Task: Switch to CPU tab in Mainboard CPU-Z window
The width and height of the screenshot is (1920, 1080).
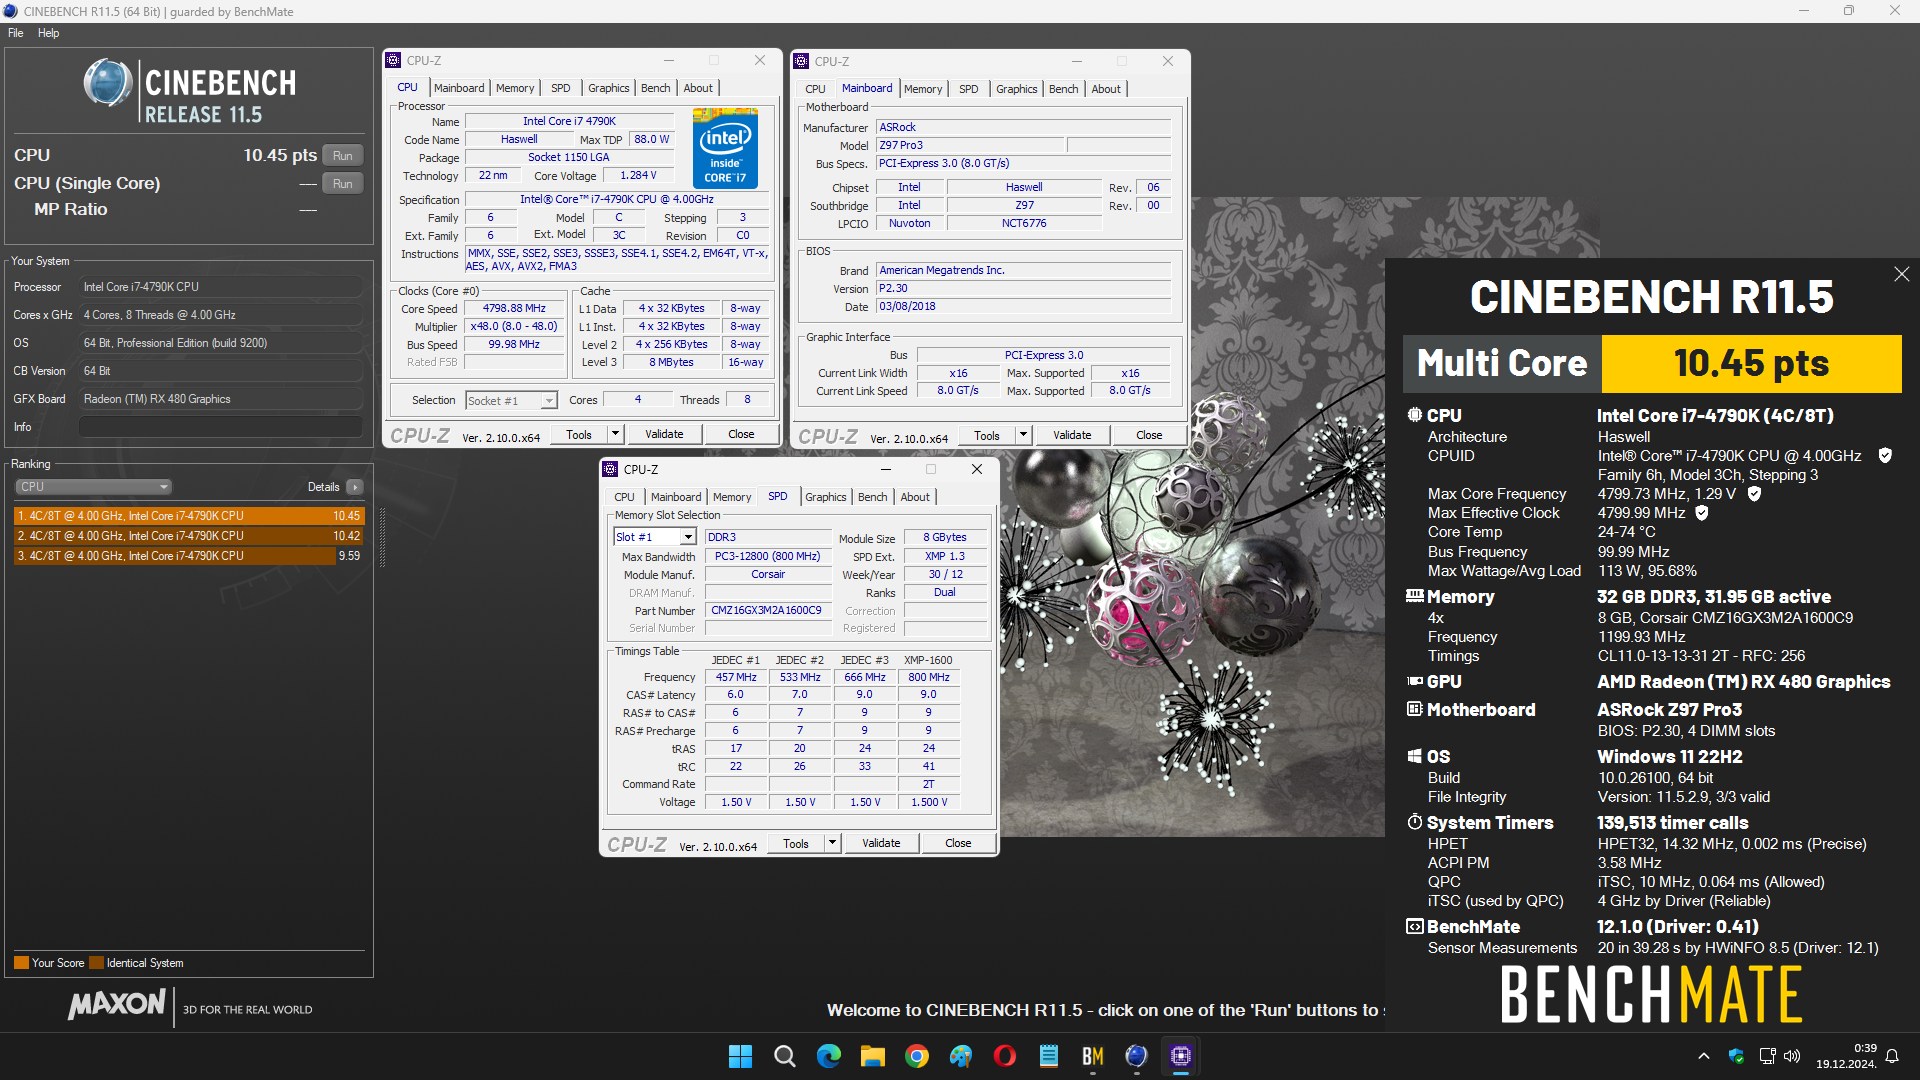Action: coord(816,89)
